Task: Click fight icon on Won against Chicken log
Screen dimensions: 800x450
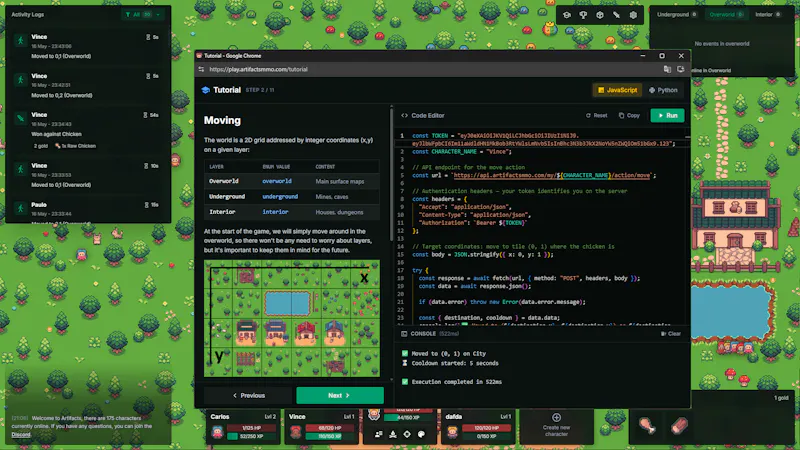Action: pyautogui.click(x=20, y=118)
